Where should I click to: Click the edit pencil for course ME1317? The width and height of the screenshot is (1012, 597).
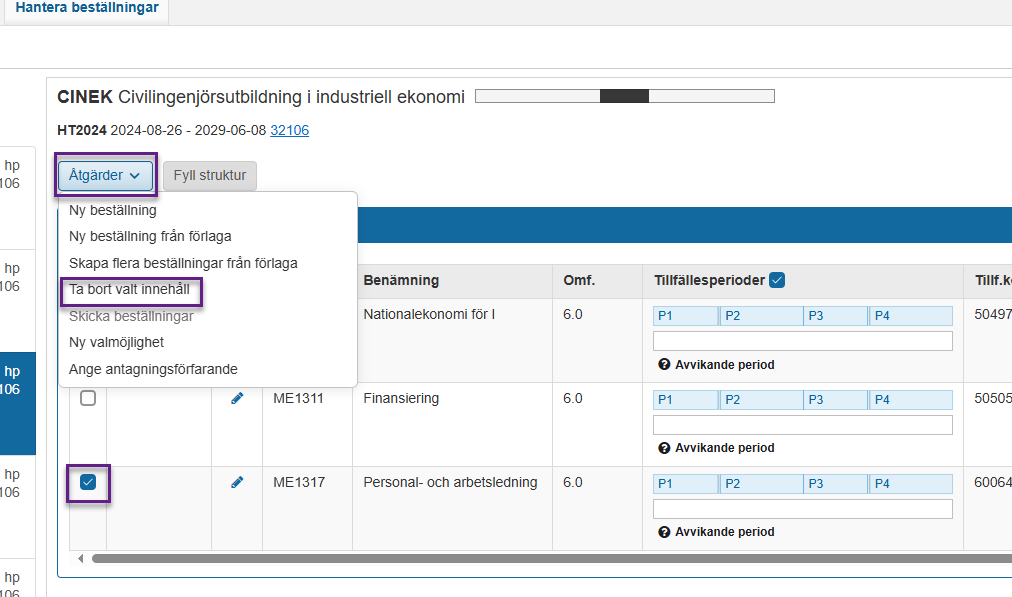[237, 482]
